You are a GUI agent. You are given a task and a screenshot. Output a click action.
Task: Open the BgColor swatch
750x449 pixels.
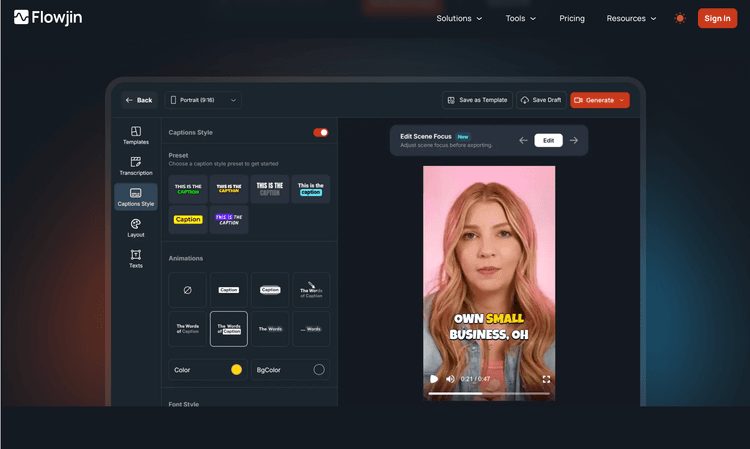pos(319,370)
